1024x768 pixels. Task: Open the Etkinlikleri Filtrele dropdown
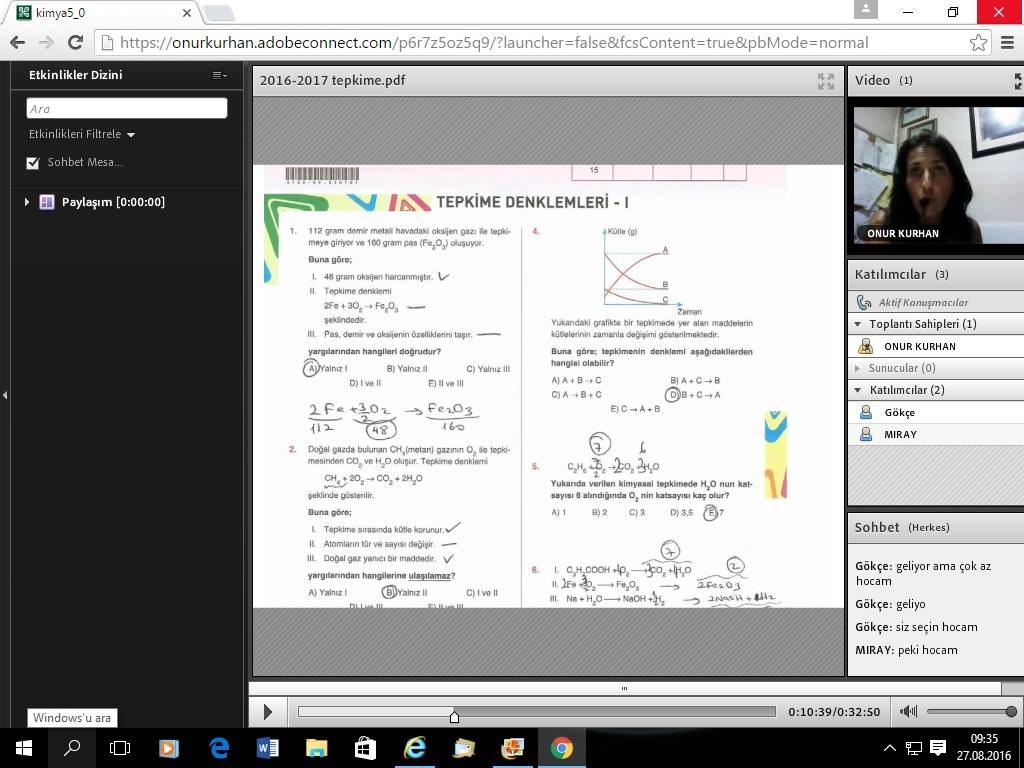point(82,134)
